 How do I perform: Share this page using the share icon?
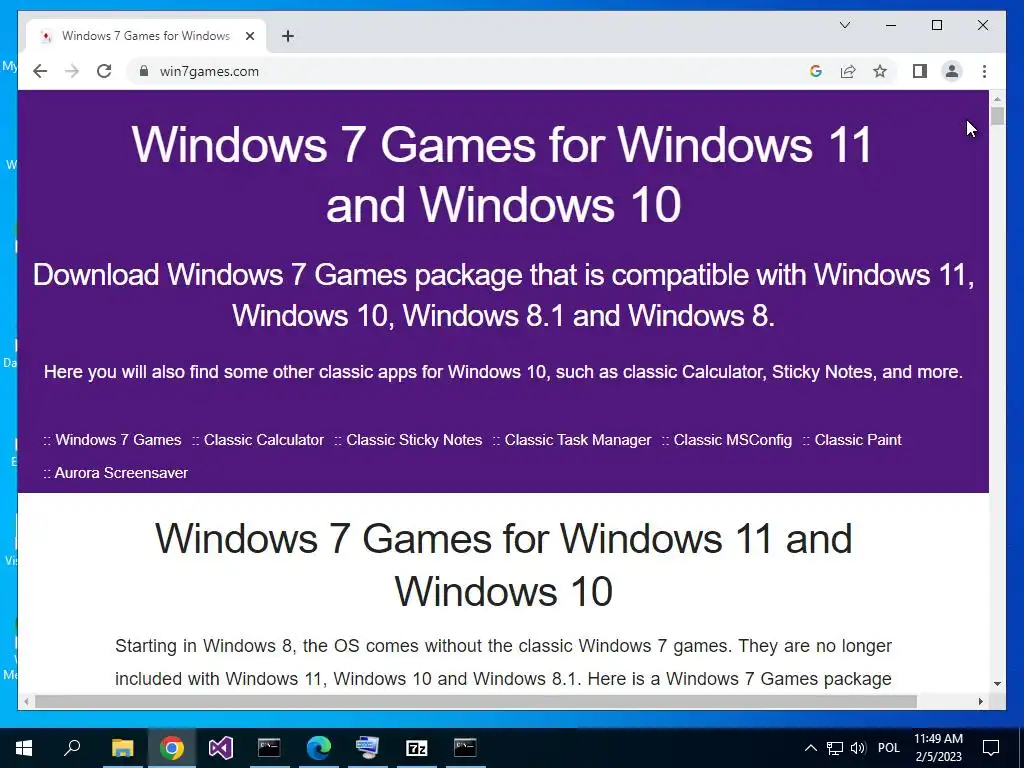click(848, 71)
